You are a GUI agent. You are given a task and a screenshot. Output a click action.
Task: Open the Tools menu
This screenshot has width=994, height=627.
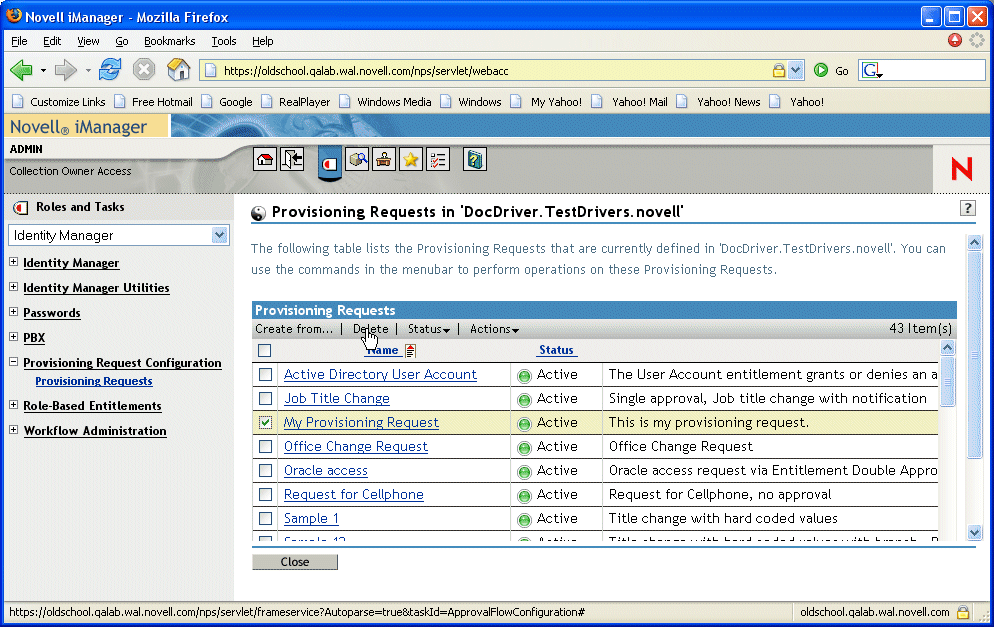224,41
